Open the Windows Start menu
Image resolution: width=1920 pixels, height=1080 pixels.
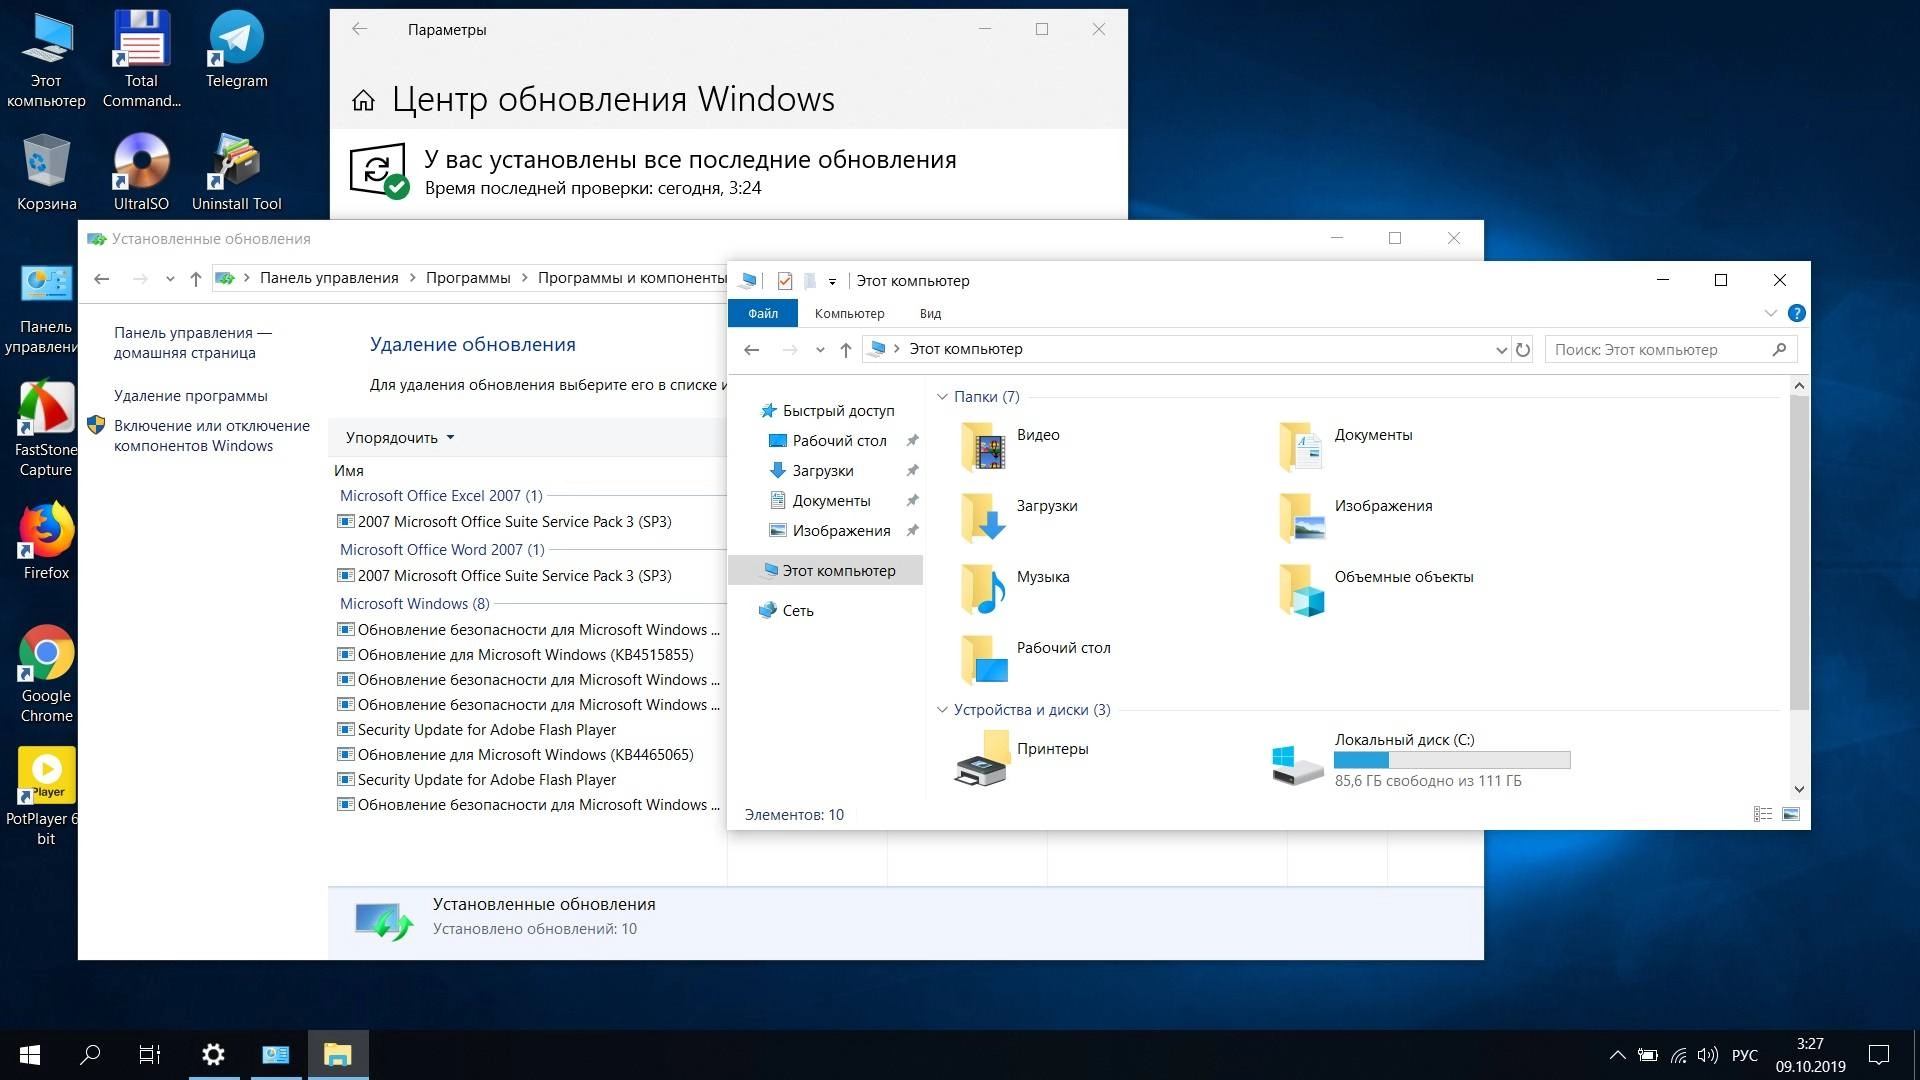(30, 1054)
